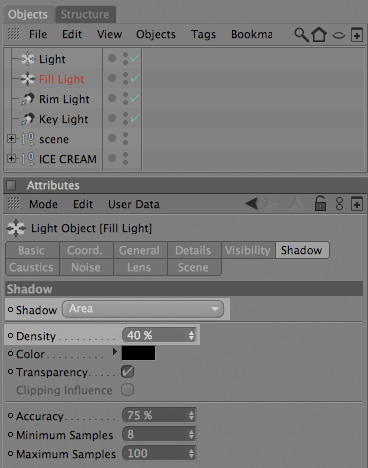368x468 pixels.
Task: Expand the scene object hierarchy
Action: (x=11, y=138)
